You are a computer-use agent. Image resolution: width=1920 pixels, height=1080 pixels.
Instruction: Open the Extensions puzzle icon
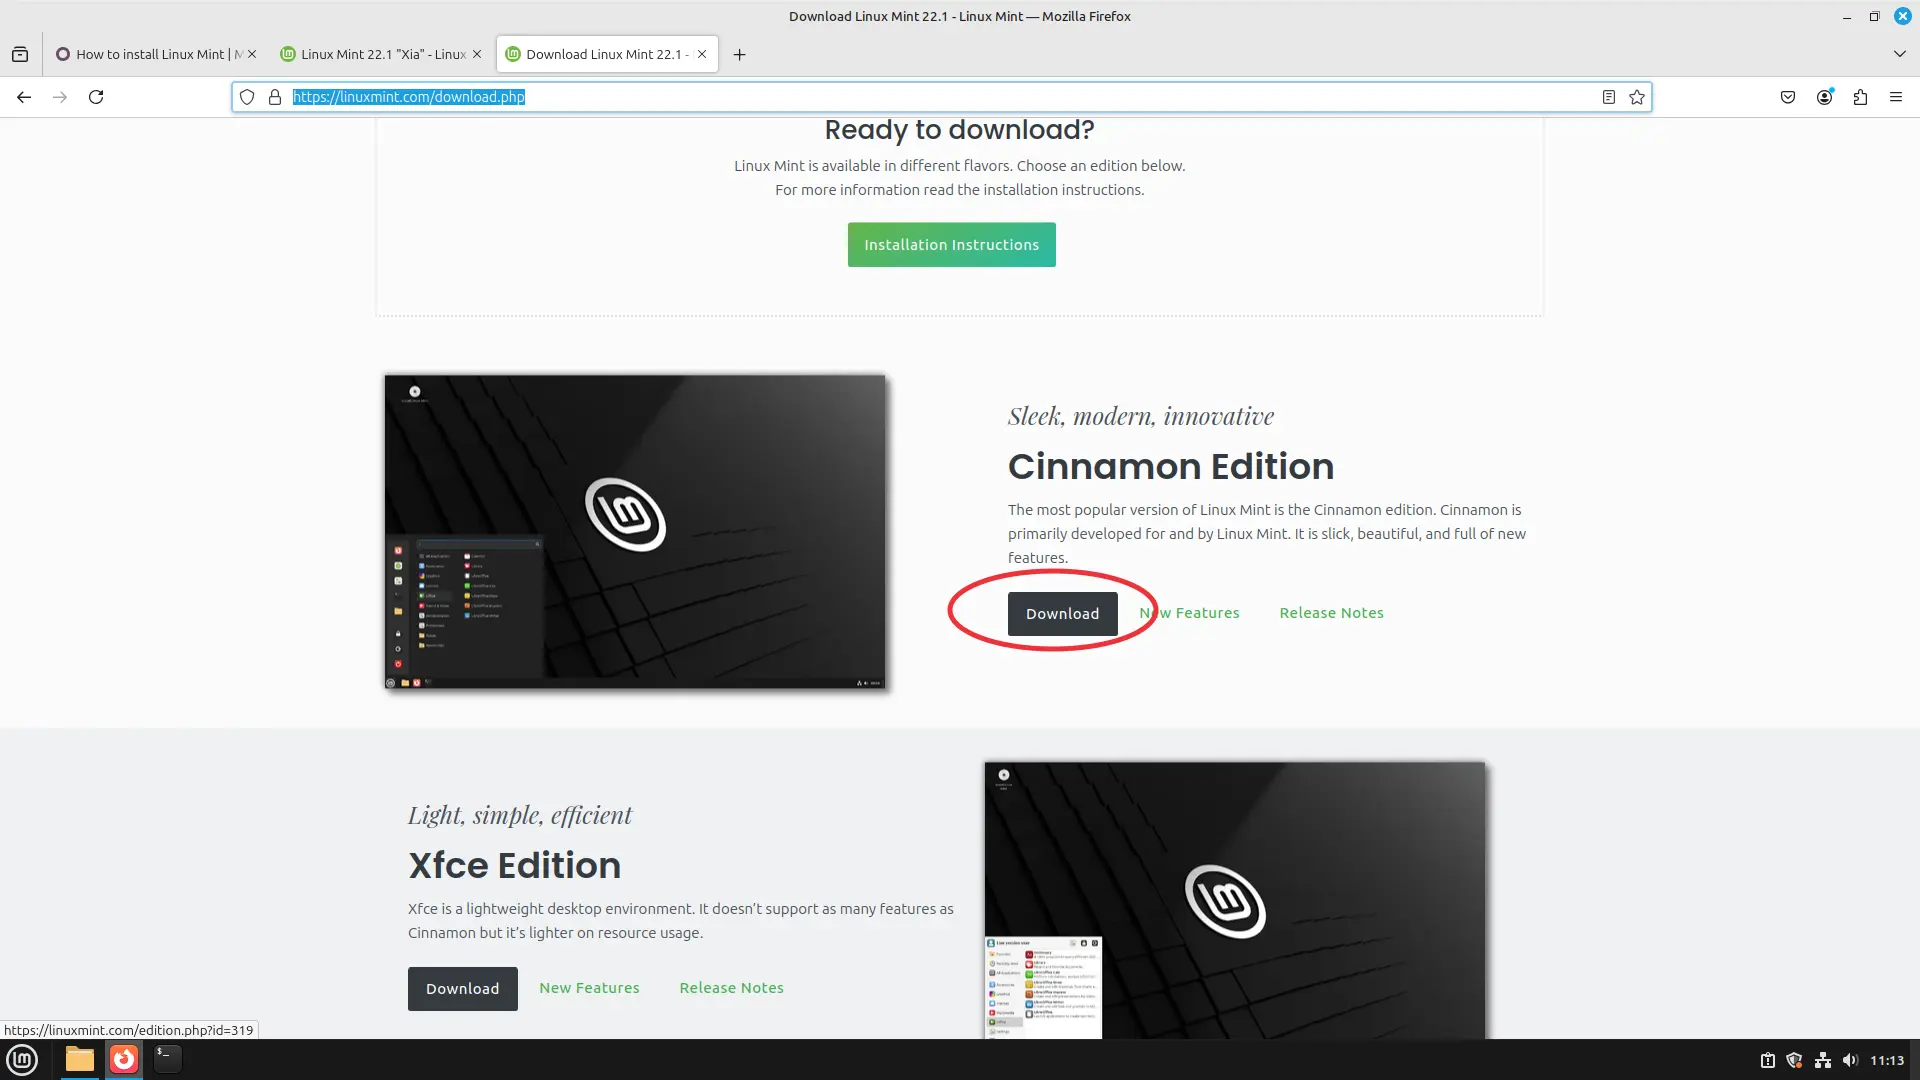point(1860,97)
